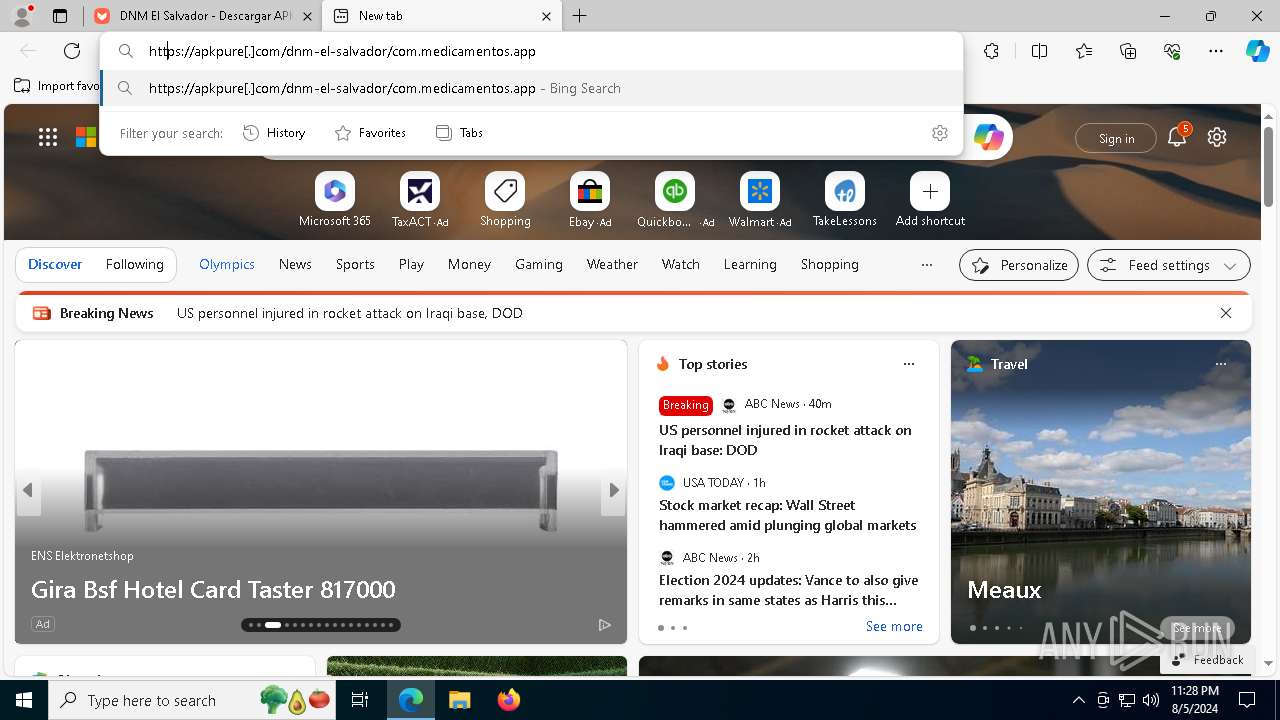Click the Sign in button
Viewport: 1280px width, 720px height.
(1116, 139)
